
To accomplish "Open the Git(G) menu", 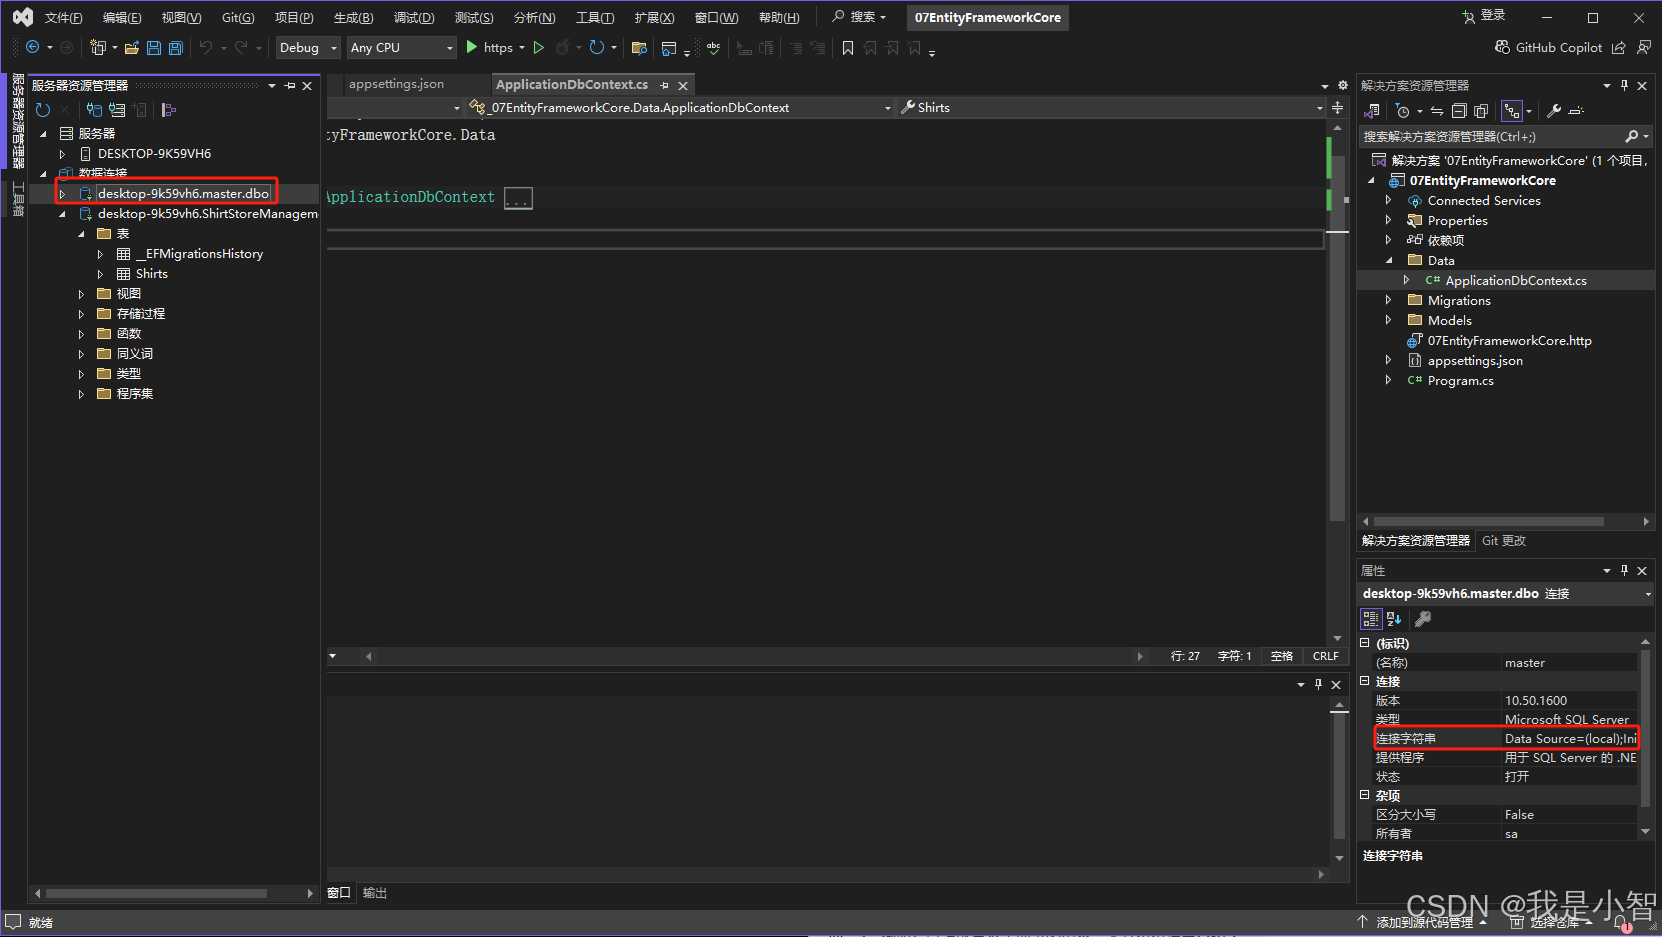I will (x=238, y=18).
